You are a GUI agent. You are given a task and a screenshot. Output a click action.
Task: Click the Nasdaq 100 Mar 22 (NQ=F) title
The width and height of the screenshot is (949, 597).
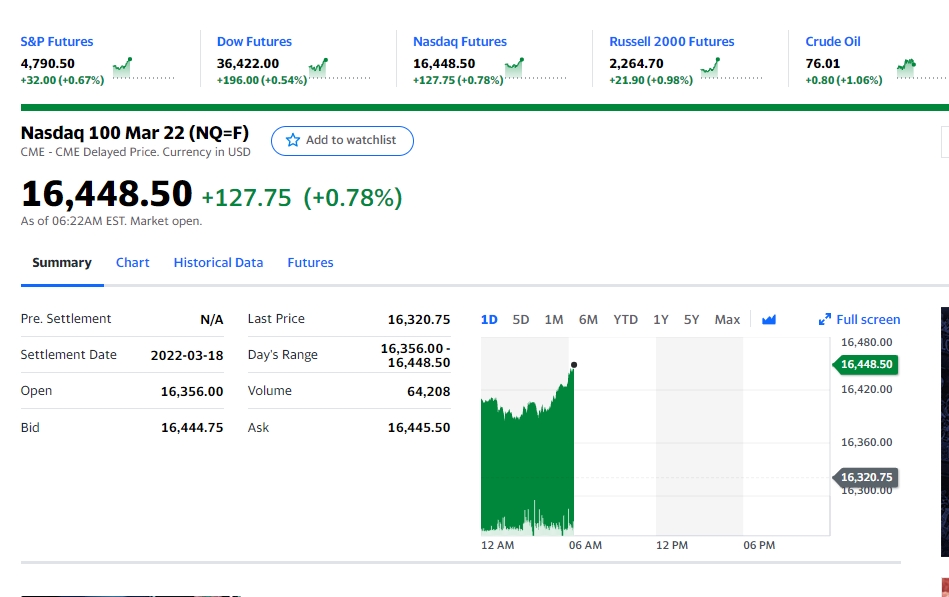click(x=135, y=133)
